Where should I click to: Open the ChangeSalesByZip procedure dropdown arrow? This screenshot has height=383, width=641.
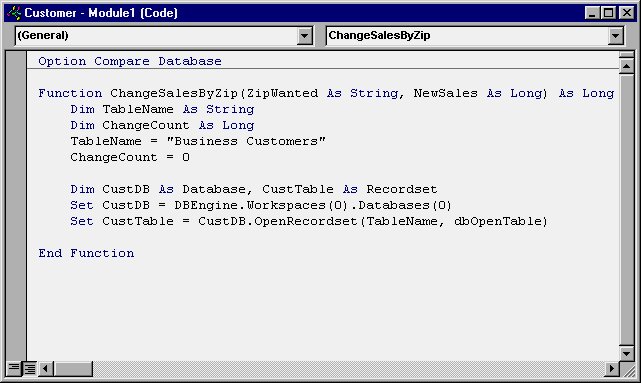click(x=615, y=36)
